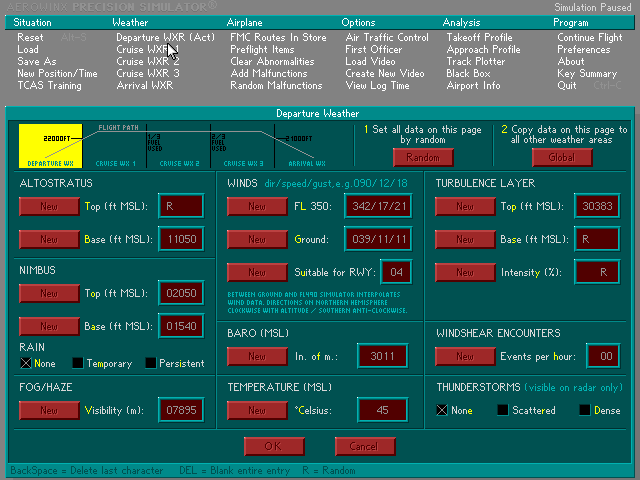
Task: Click New for Suitable for RWY
Action: point(257,272)
